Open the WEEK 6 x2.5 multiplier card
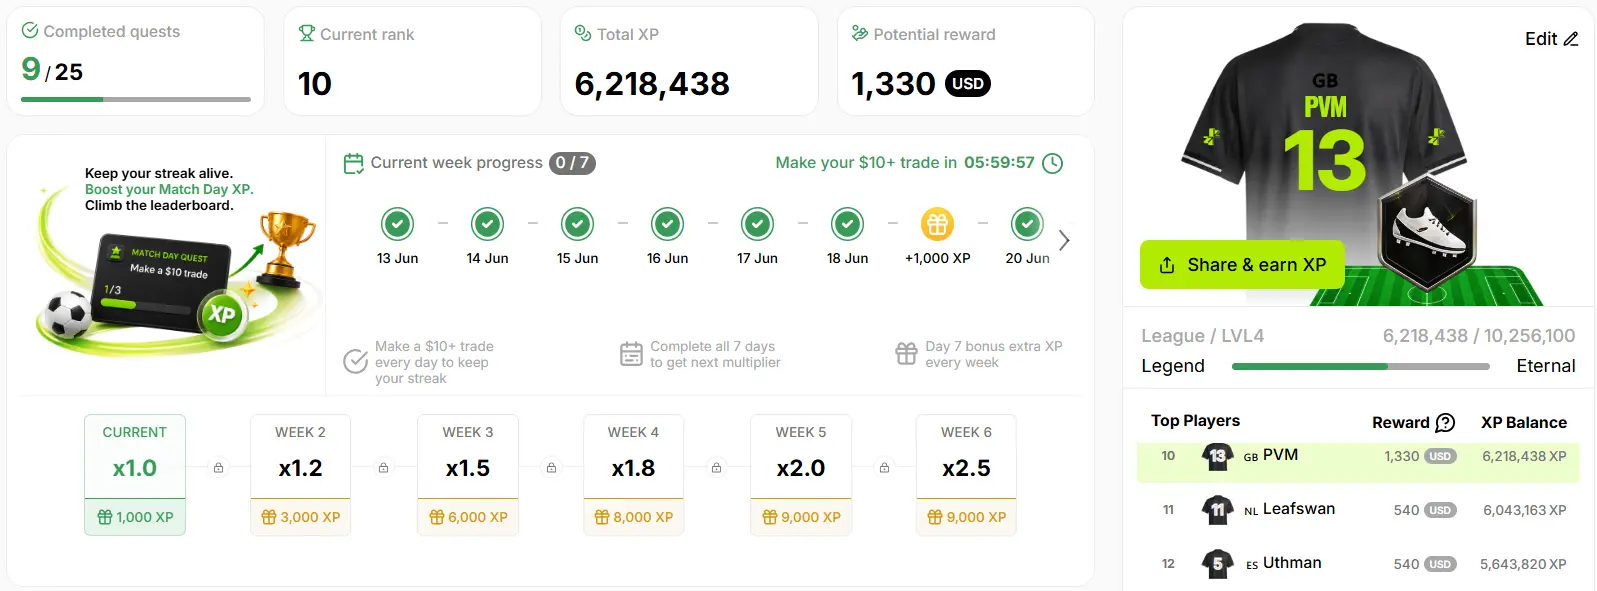The width and height of the screenshot is (1597, 591). coord(966,475)
